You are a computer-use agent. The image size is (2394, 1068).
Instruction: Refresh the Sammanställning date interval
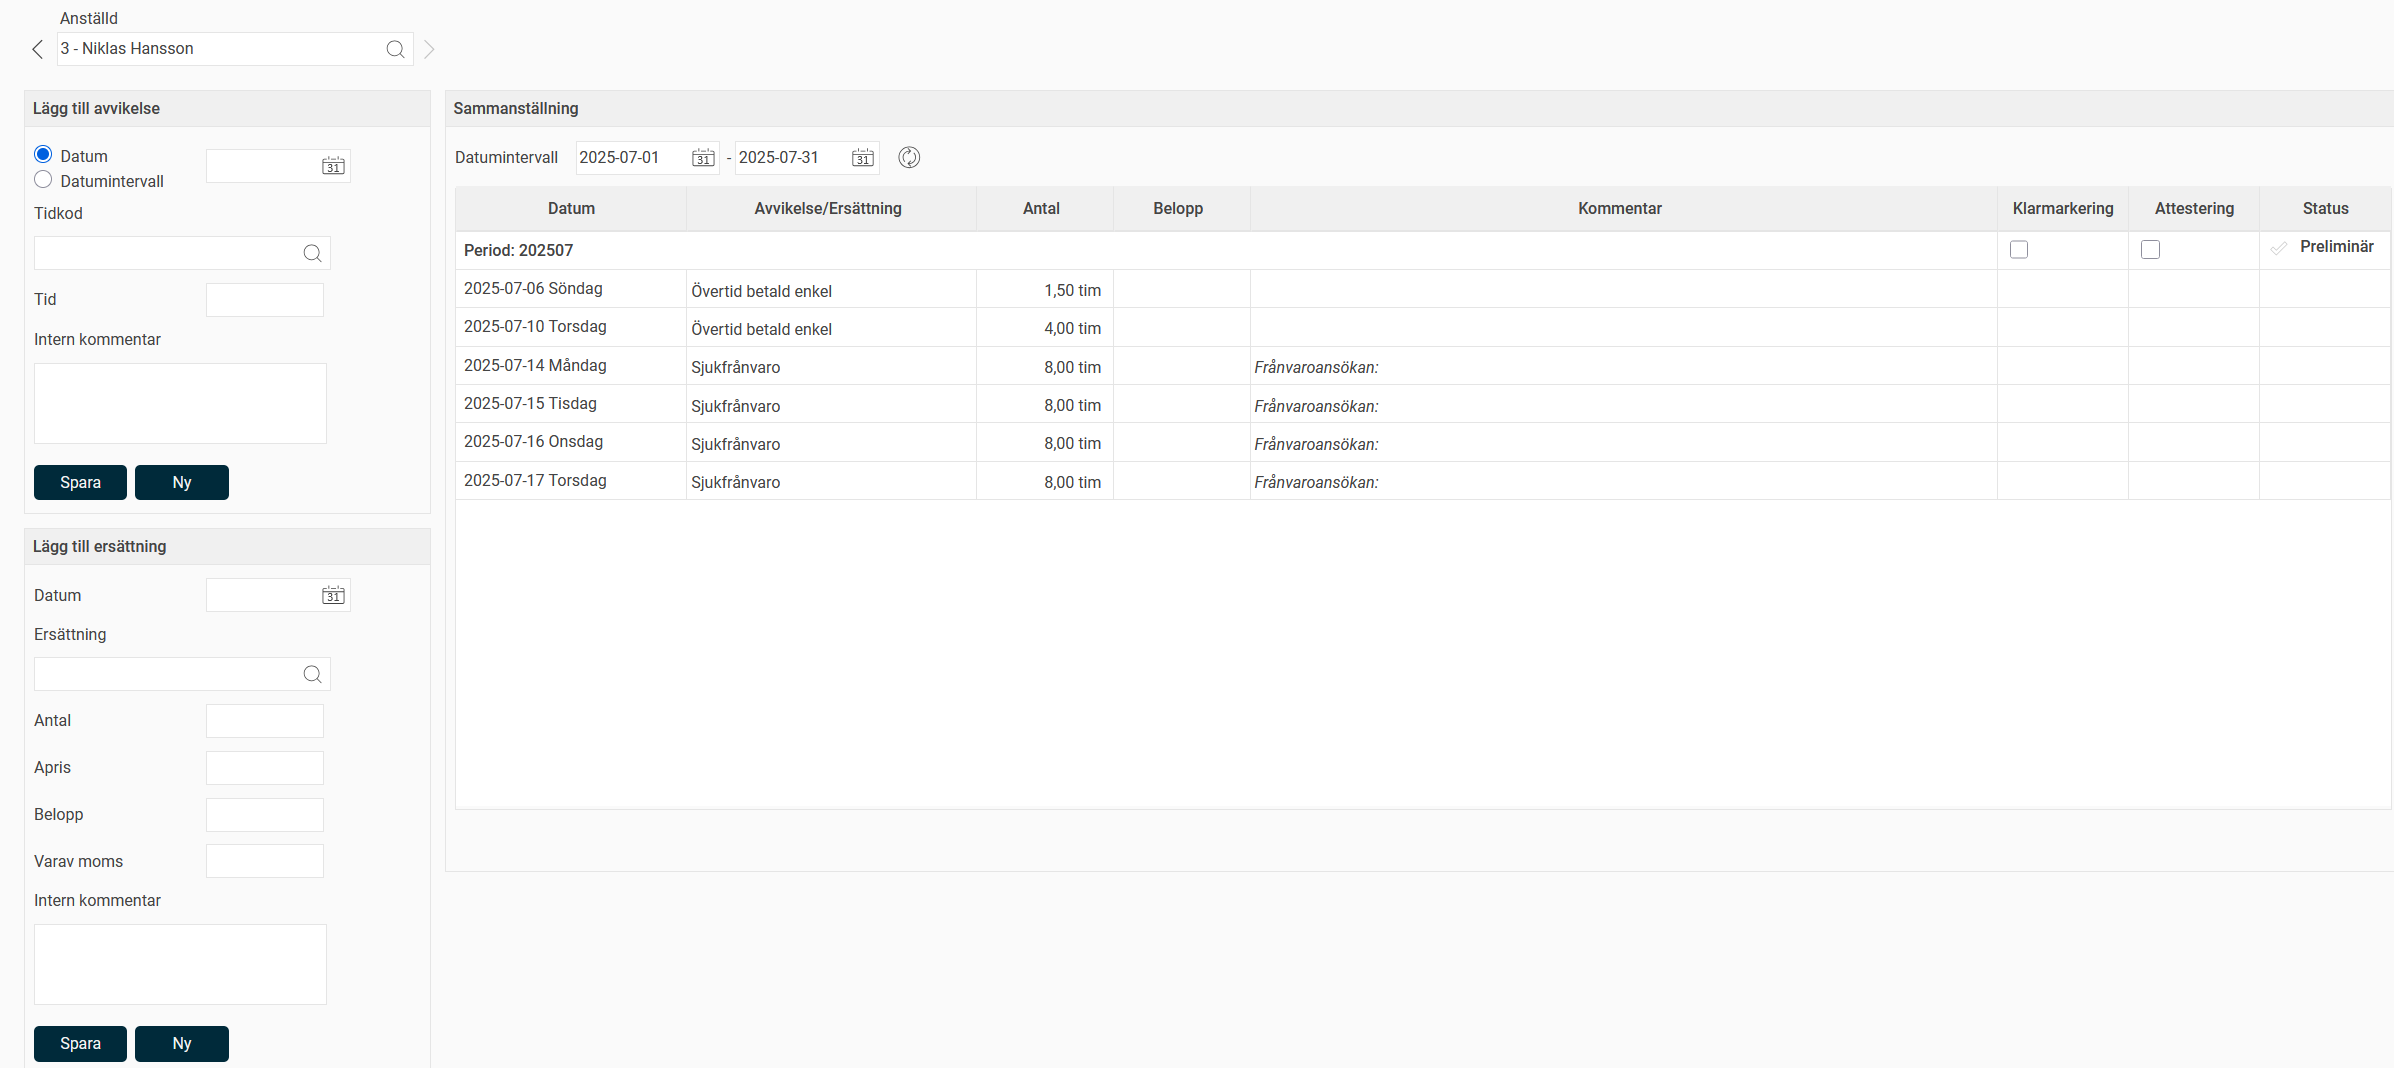click(909, 158)
